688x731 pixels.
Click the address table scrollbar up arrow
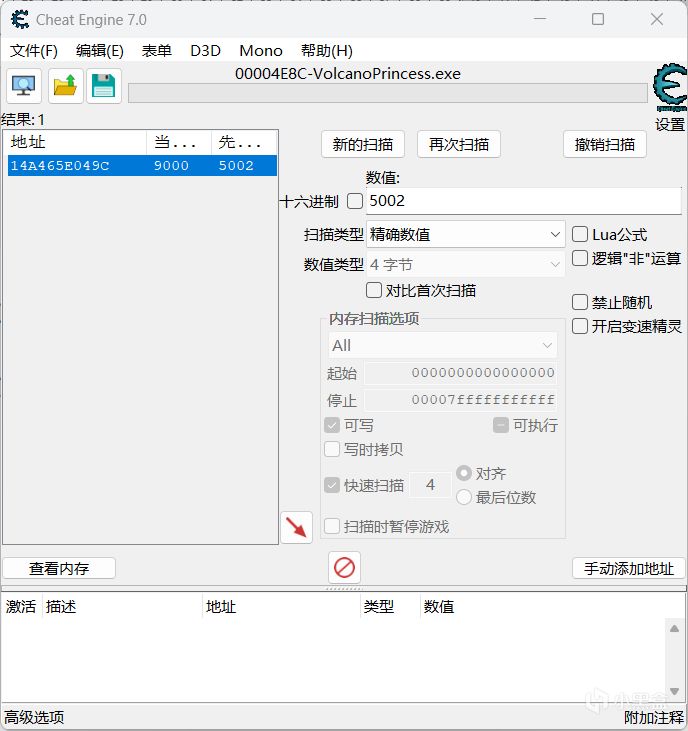674,628
